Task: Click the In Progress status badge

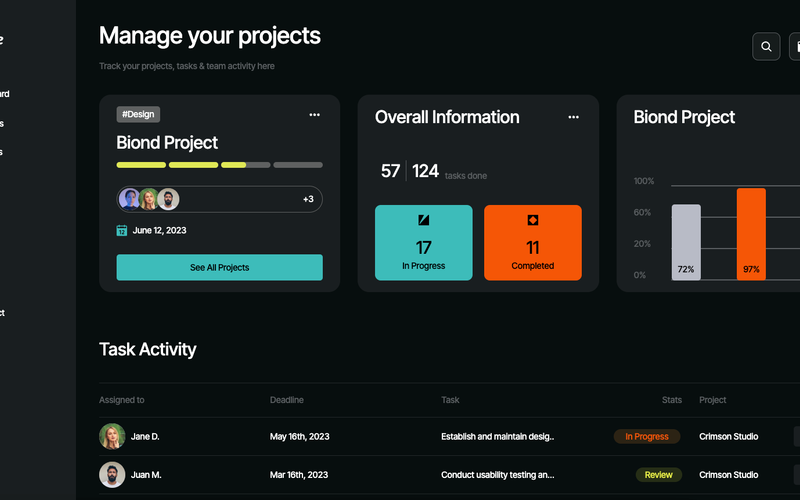Action: (647, 436)
